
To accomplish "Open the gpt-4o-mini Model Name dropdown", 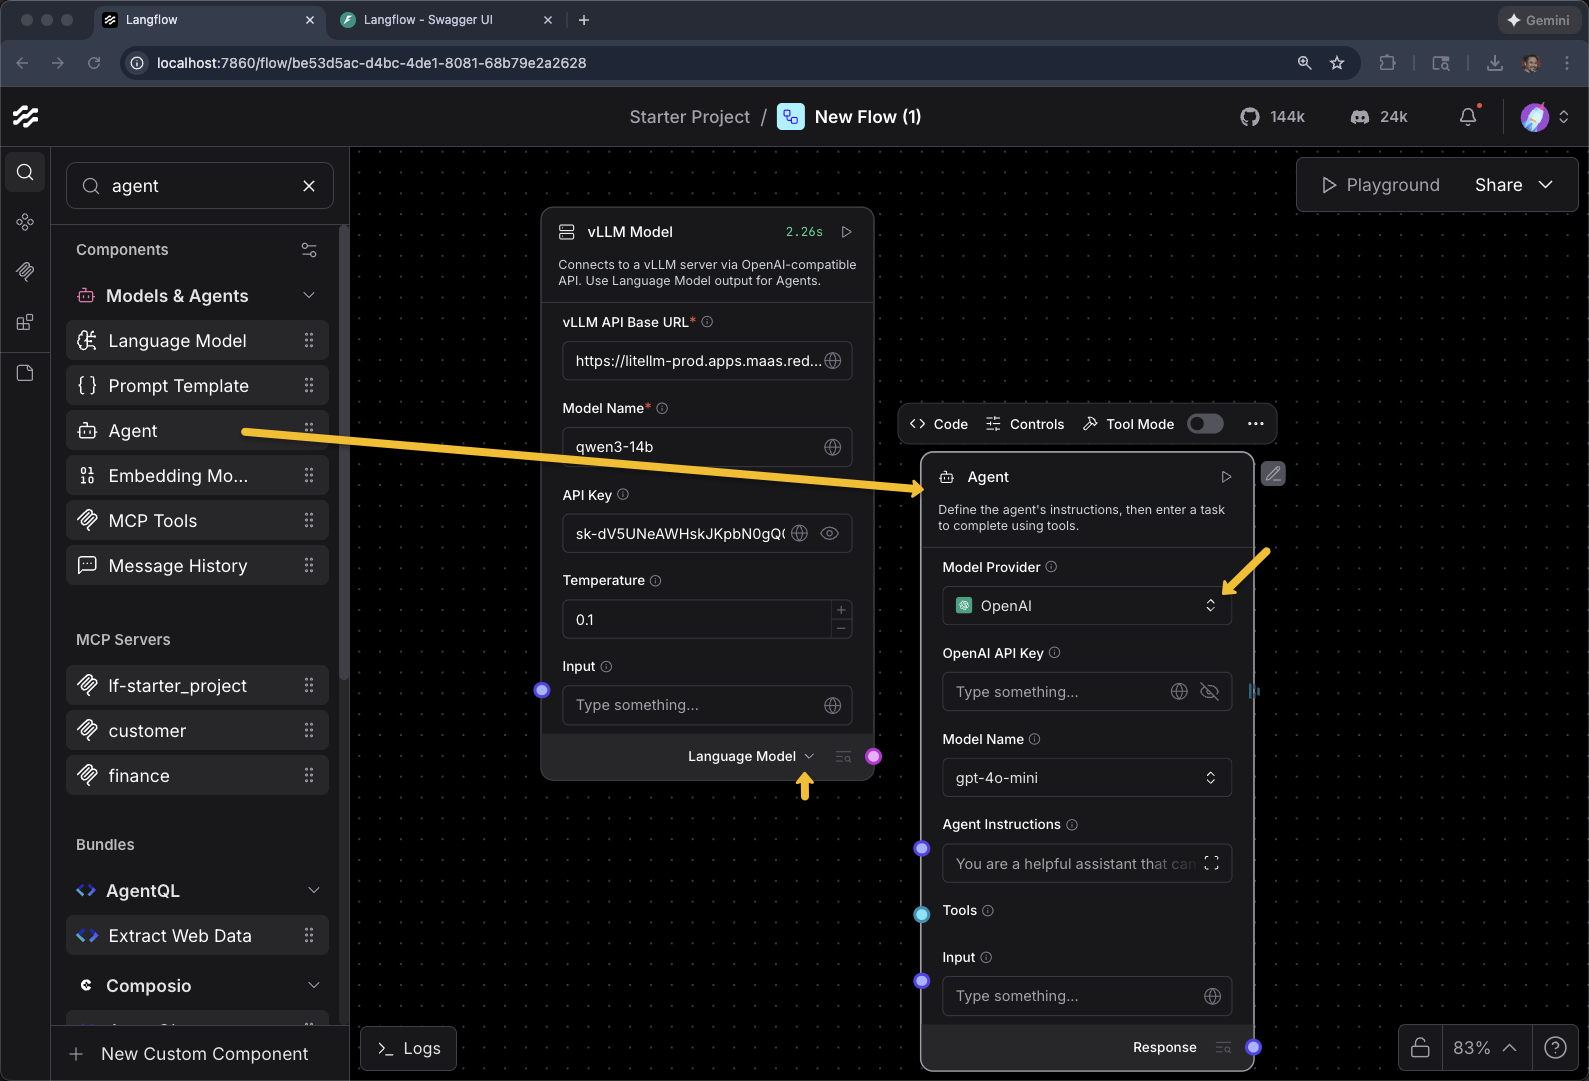I will click(1086, 778).
